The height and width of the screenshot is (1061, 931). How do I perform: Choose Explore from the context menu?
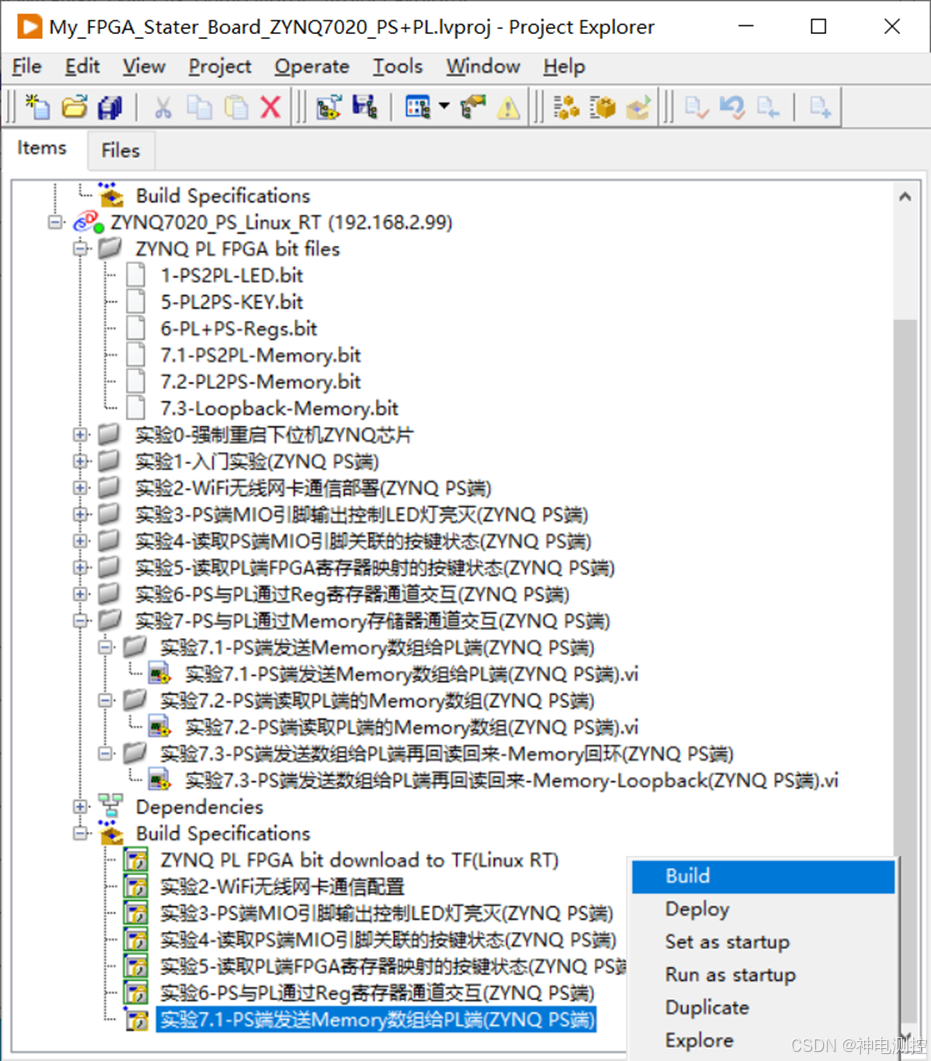coord(763,1040)
